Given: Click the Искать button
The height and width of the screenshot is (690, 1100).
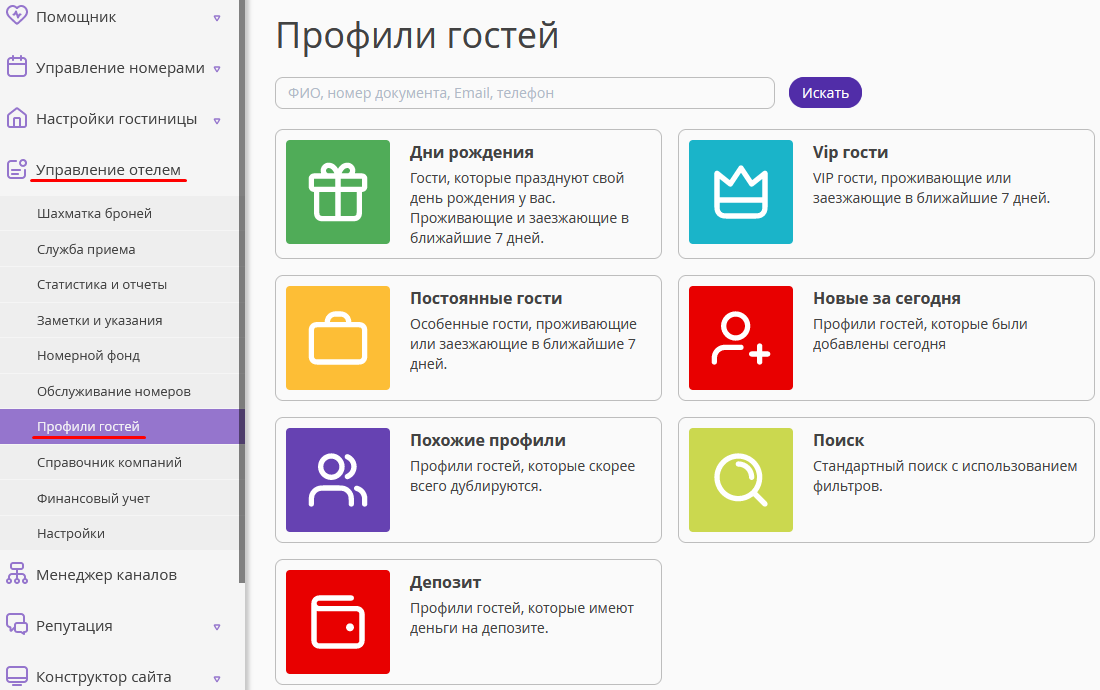Looking at the screenshot, I should pyautogui.click(x=825, y=93).
